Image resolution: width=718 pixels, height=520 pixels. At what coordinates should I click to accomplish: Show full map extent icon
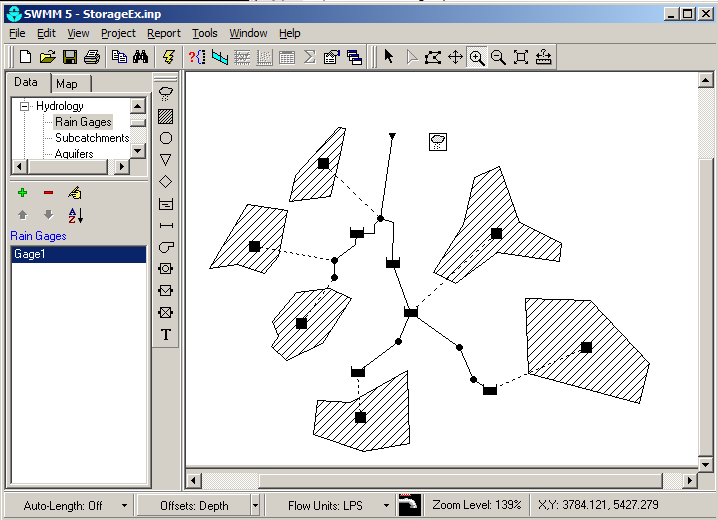coord(521,57)
